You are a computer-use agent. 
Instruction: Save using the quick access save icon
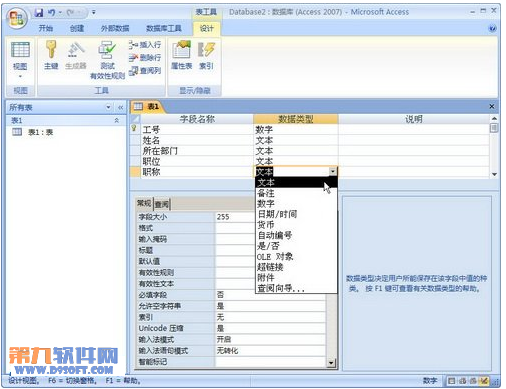pos(39,13)
